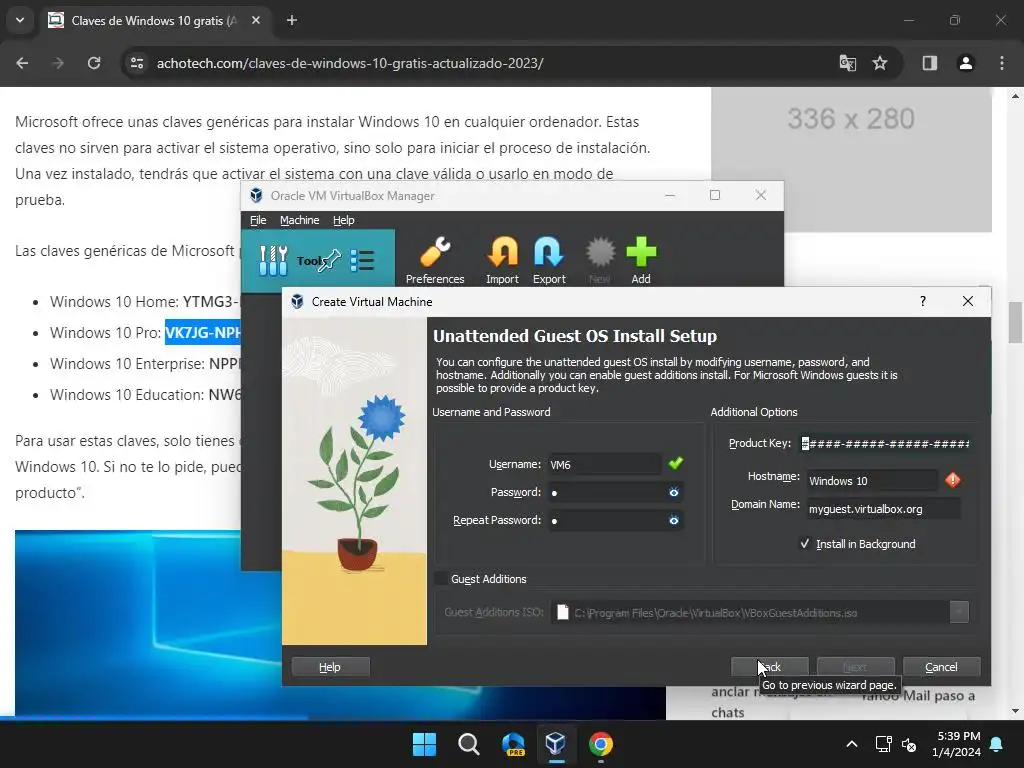The width and height of the screenshot is (1024, 768).
Task: Open VirtualBox from the taskbar
Action: pos(556,744)
